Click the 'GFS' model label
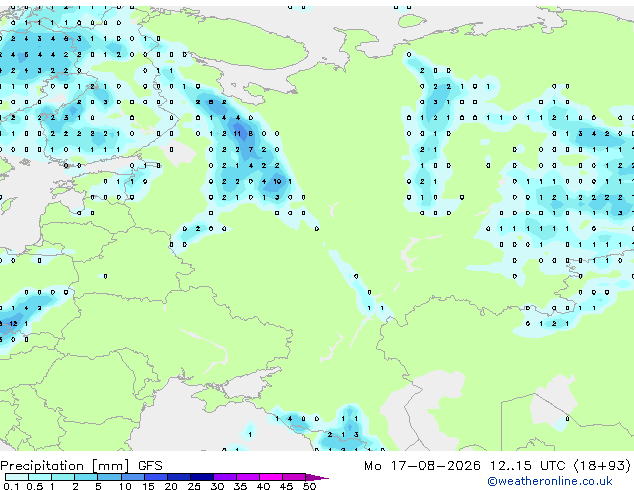The height and width of the screenshot is (490, 634). coord(150,466)
